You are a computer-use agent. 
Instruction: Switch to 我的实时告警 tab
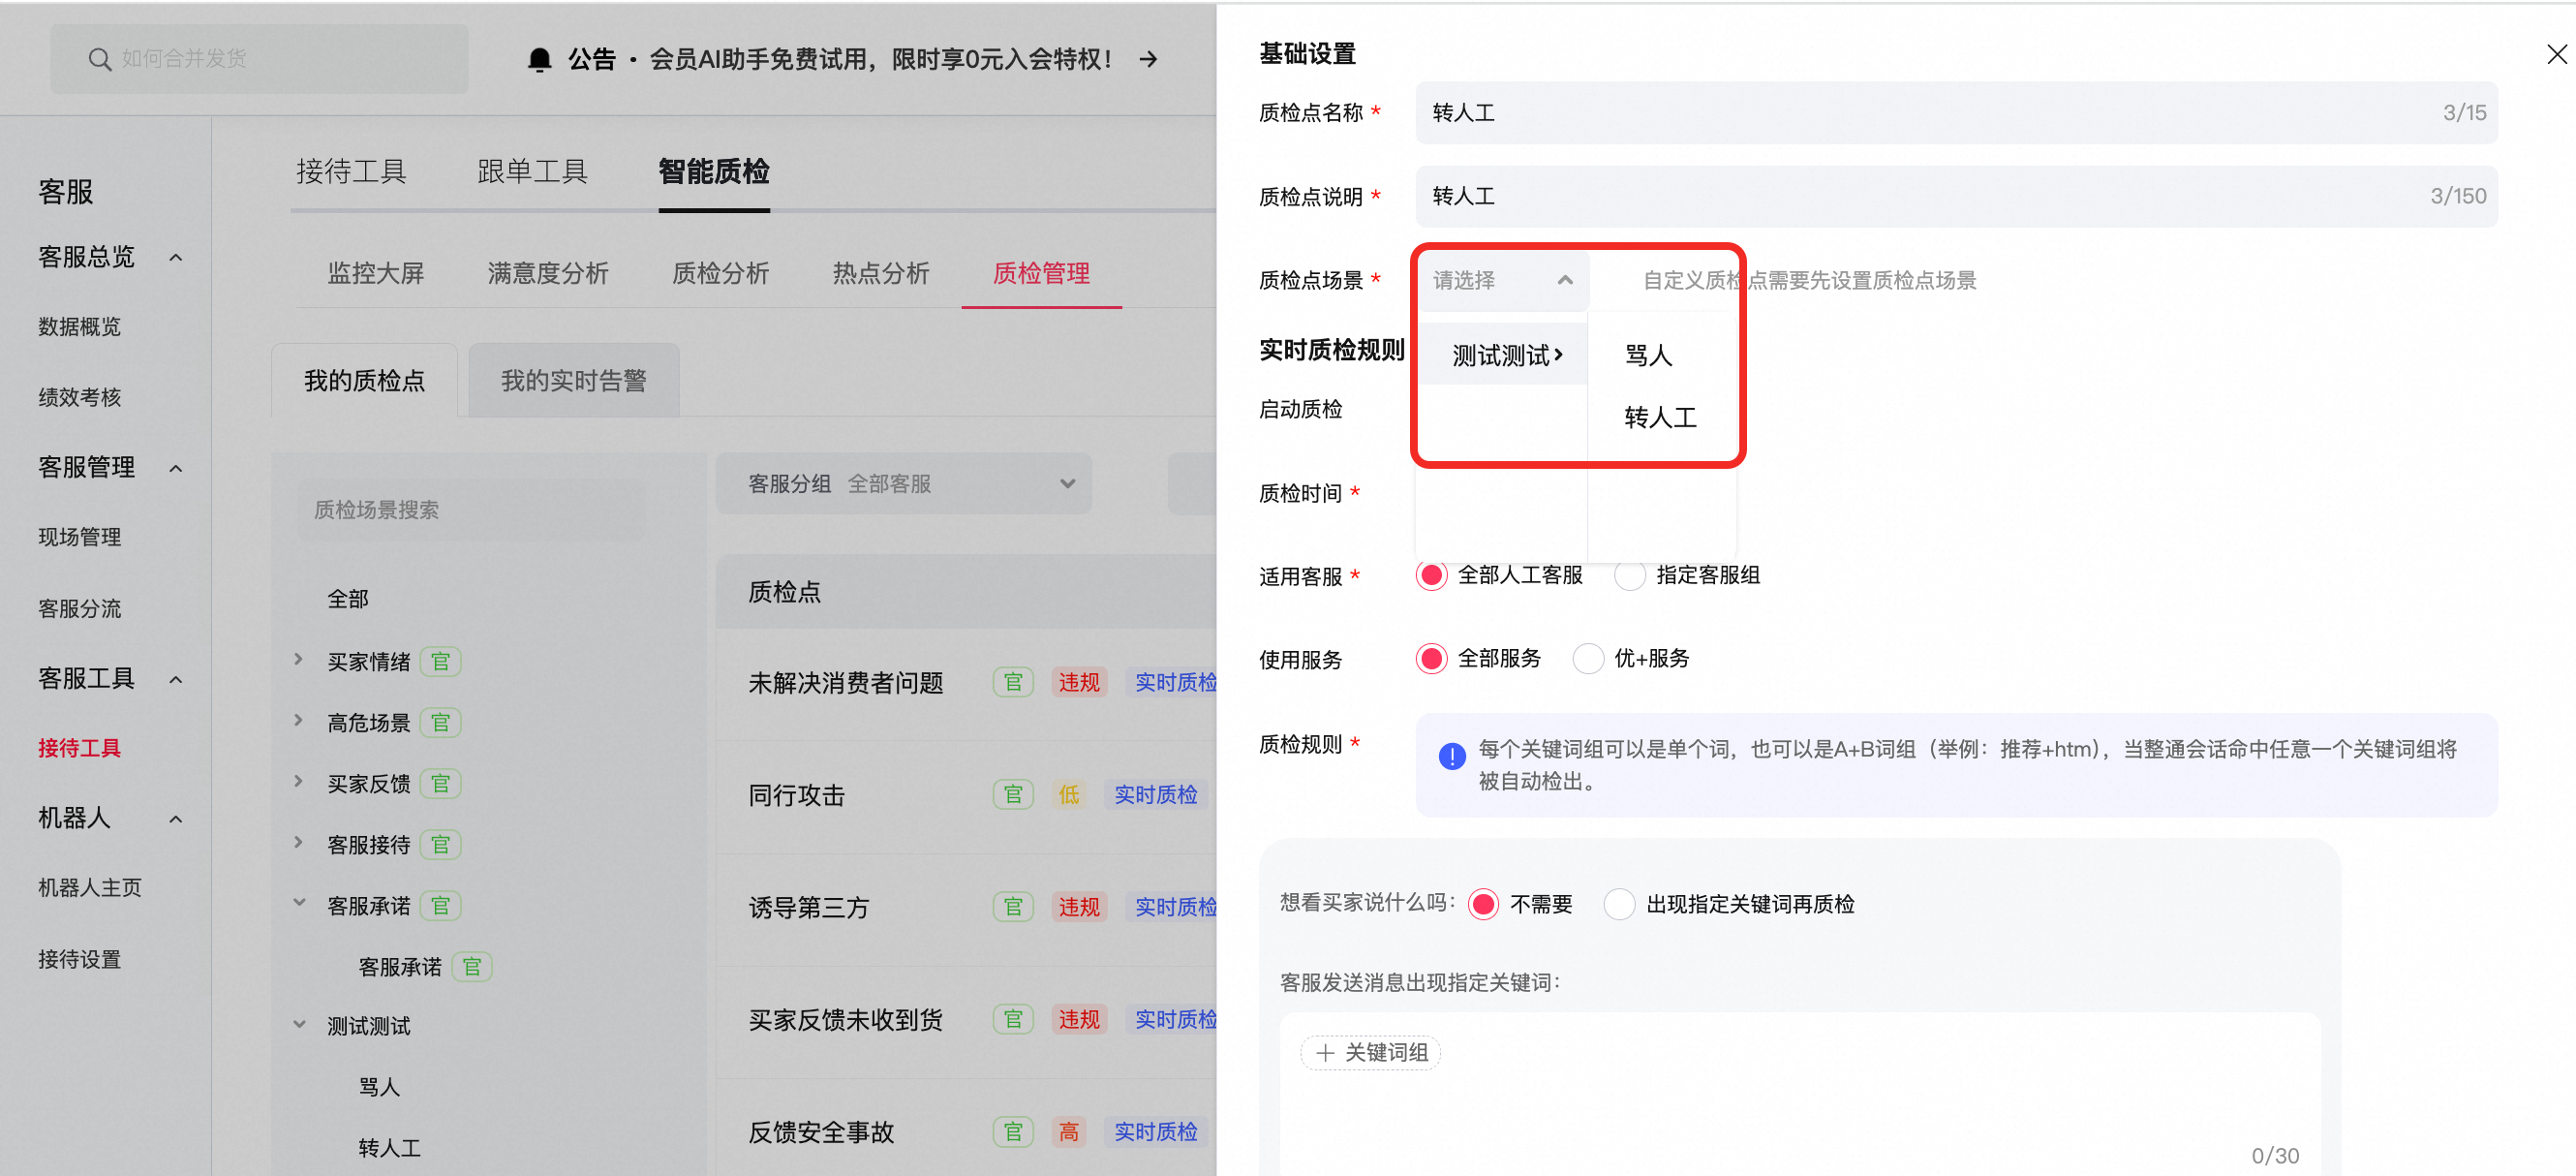tap(574, 381)
